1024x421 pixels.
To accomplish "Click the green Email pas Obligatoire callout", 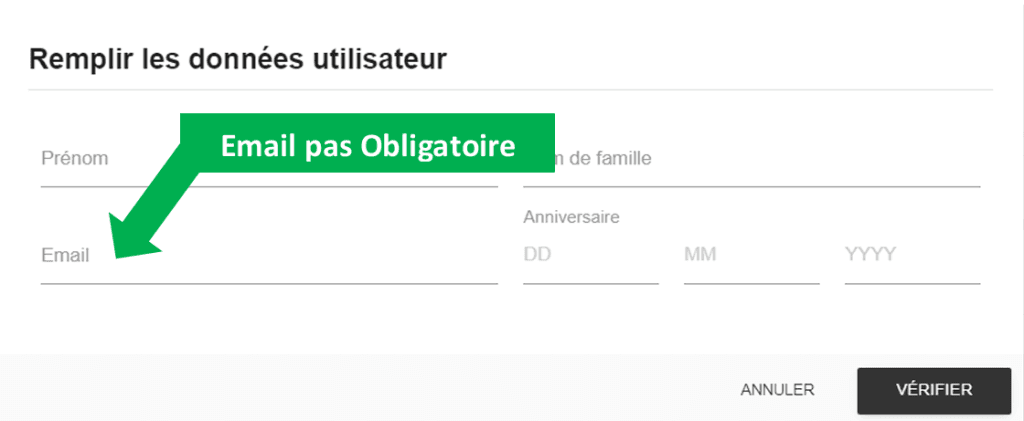I will 367,146.
